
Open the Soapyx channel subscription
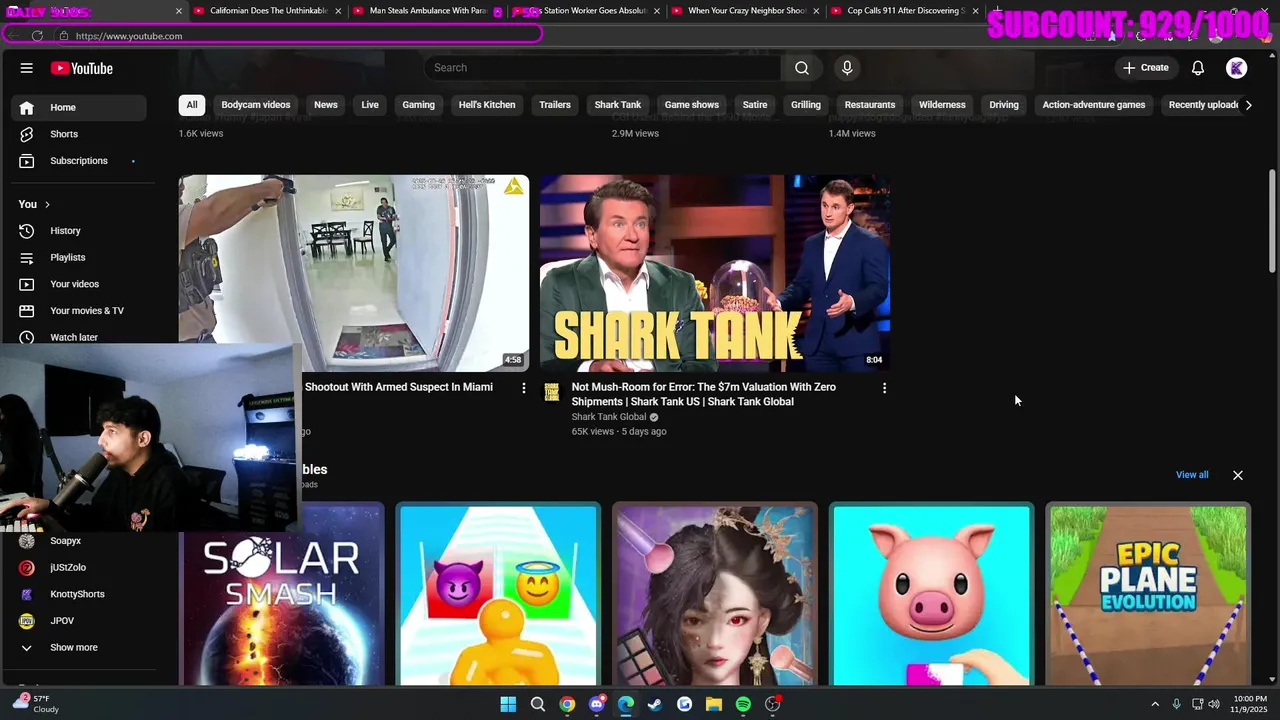tap(80, 541)
